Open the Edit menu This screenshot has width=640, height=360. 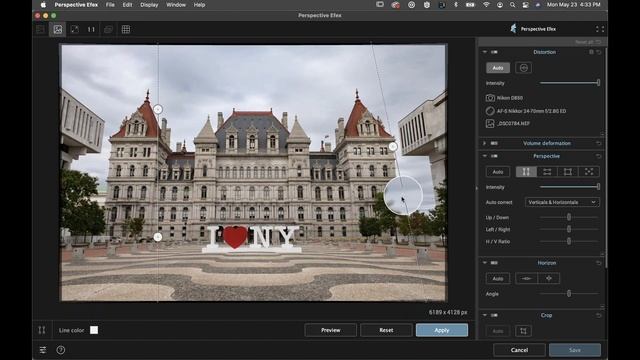point(127,5)
